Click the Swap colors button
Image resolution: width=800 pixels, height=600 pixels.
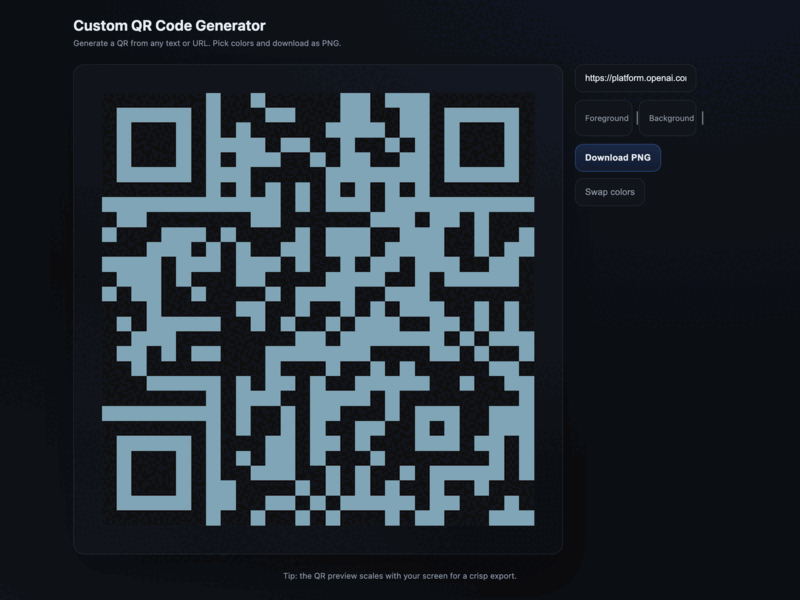610,192
